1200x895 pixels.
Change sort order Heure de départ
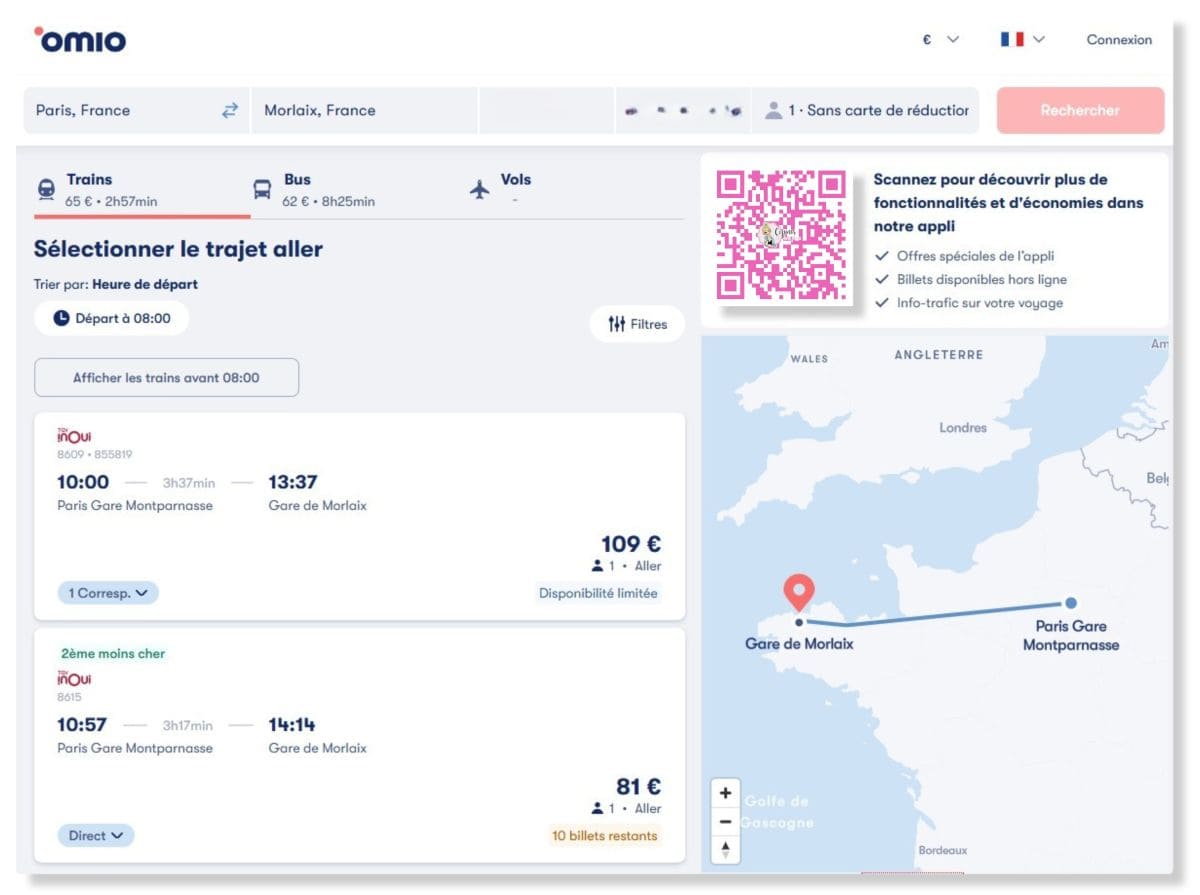pyautogui.click(x=145, y=284)
